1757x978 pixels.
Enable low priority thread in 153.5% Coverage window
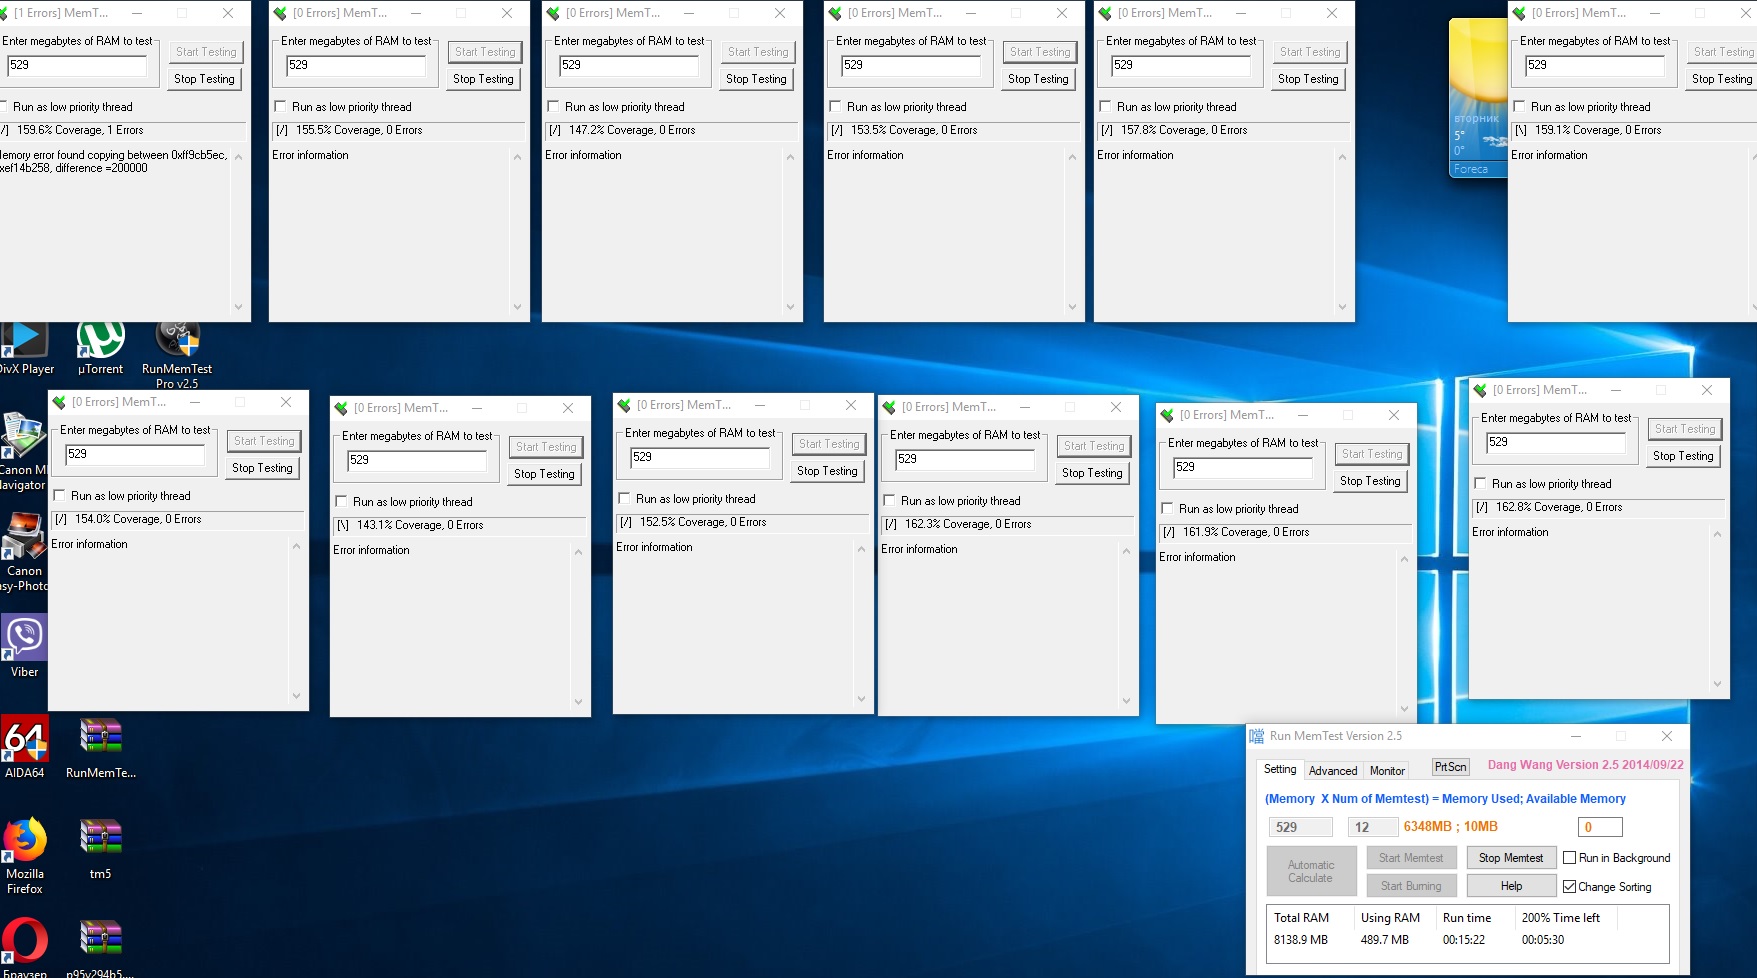point(835,107)
